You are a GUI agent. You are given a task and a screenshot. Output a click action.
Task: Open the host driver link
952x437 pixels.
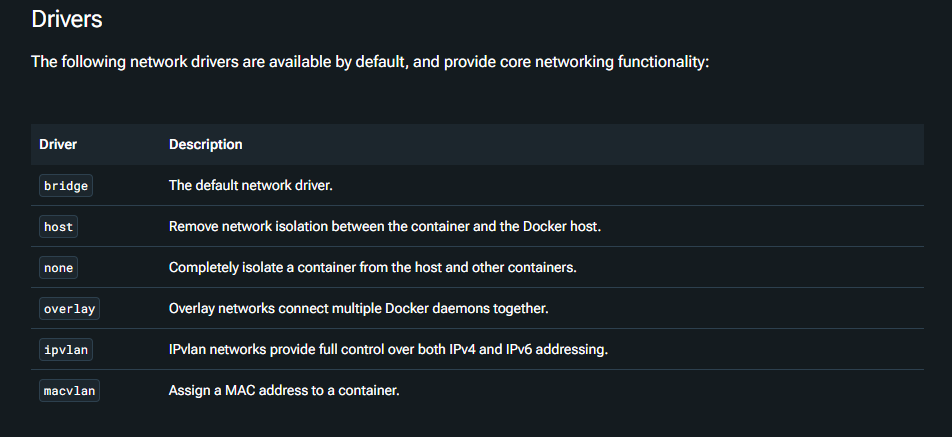pos(58,227)
